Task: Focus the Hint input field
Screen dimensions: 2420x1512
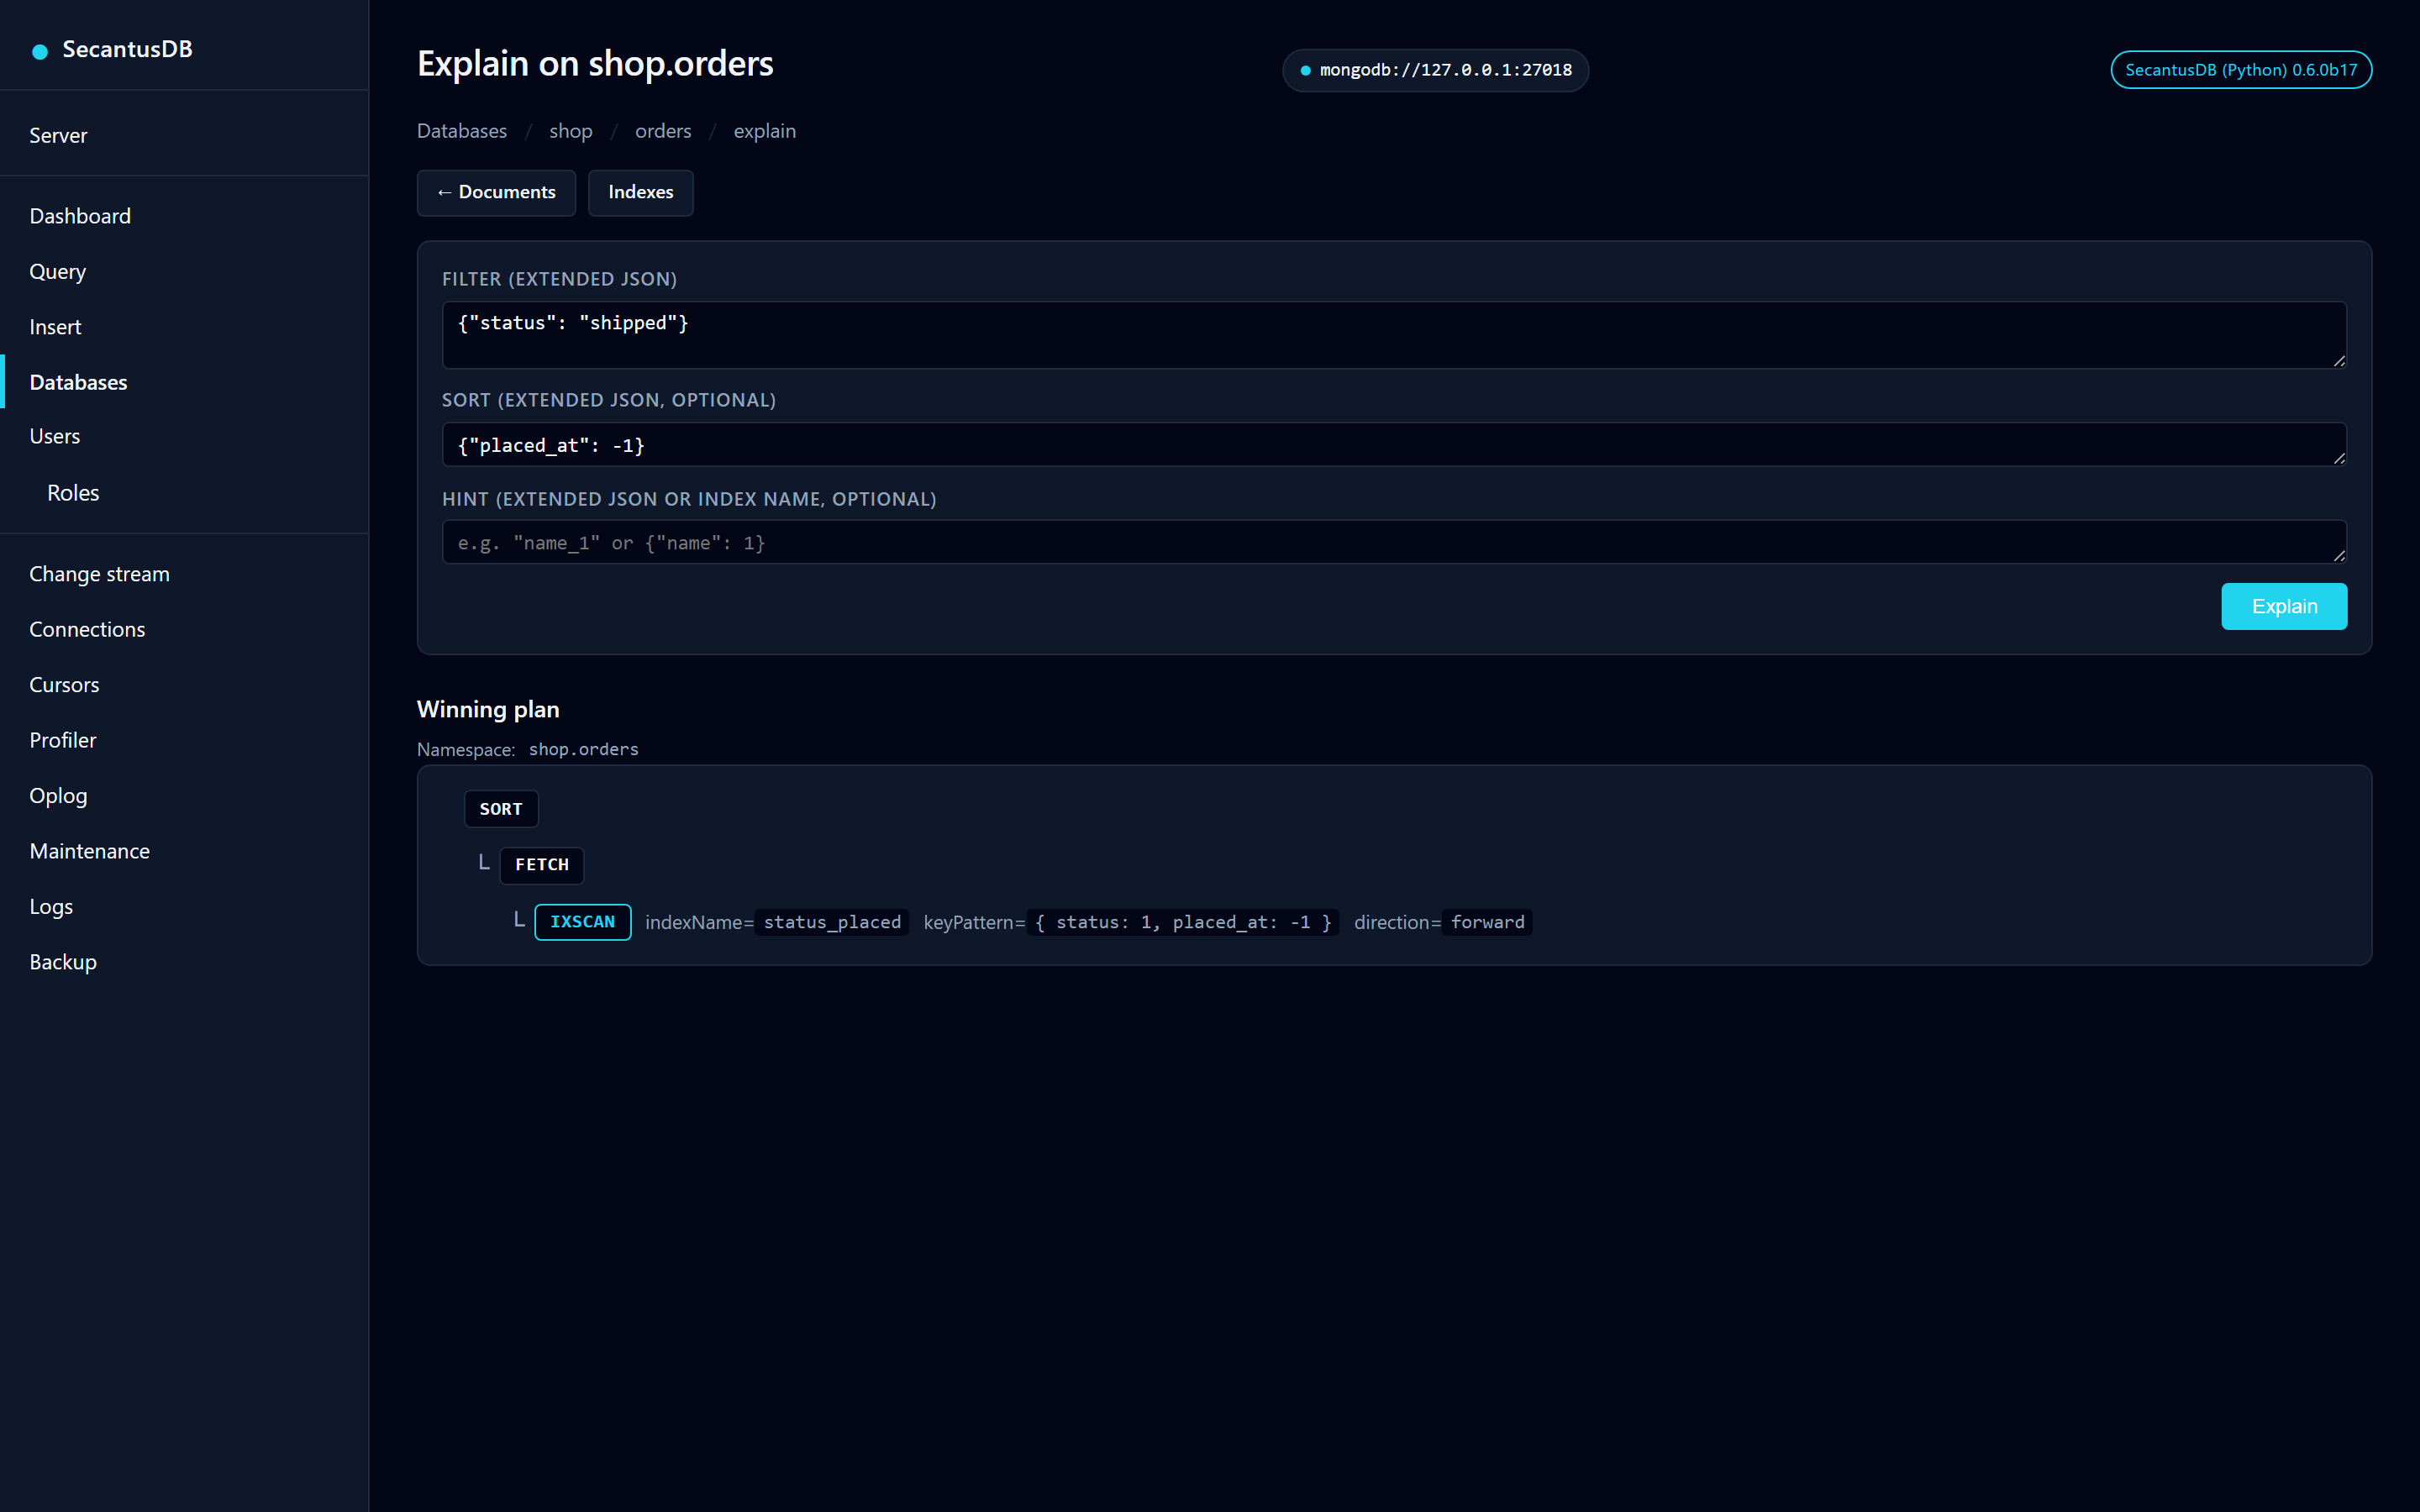Action: coord(1394,542)
